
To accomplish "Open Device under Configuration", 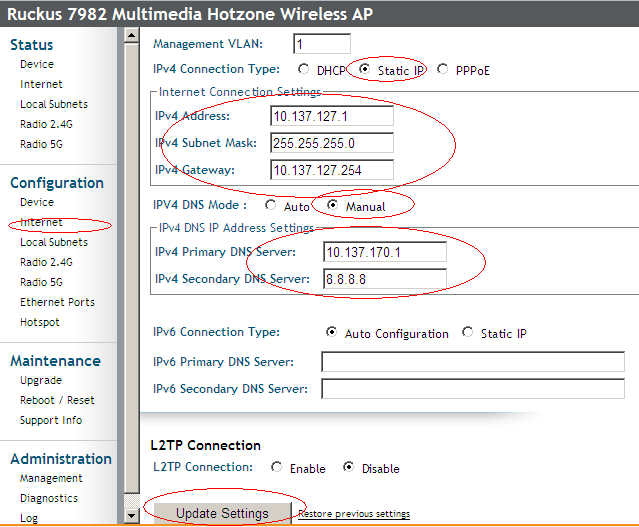I will tap(37, 202).
